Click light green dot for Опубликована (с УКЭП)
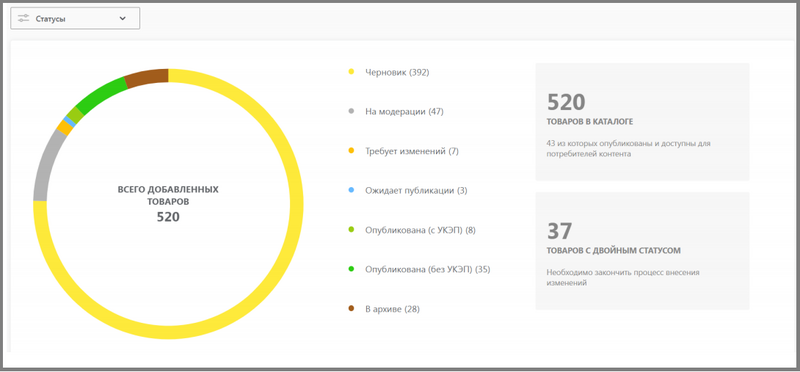 coord(351,230)
